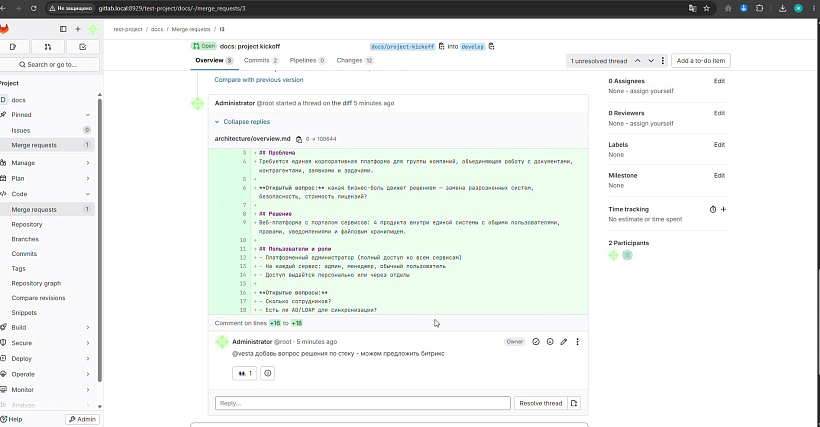Screen dimensions: 820x427
Task: Expand the Monitor sidebar section
Action: click(88, 390)
